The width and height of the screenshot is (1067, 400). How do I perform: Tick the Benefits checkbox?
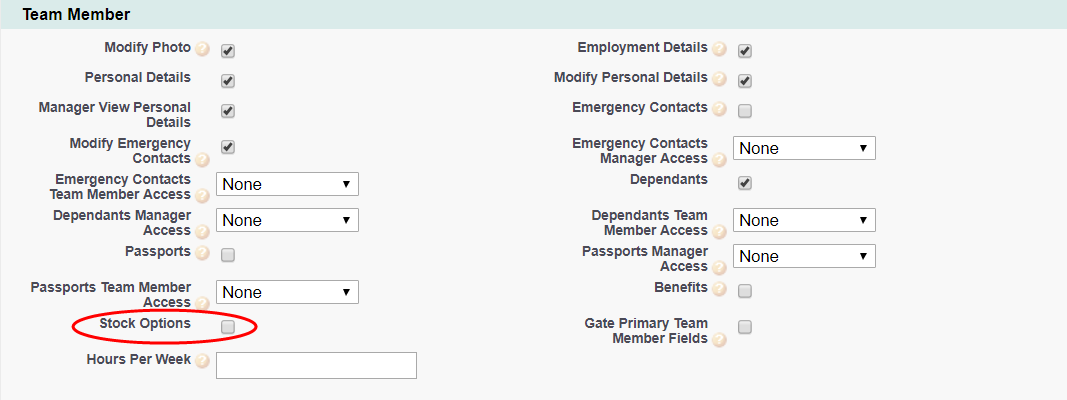point(745,291)
